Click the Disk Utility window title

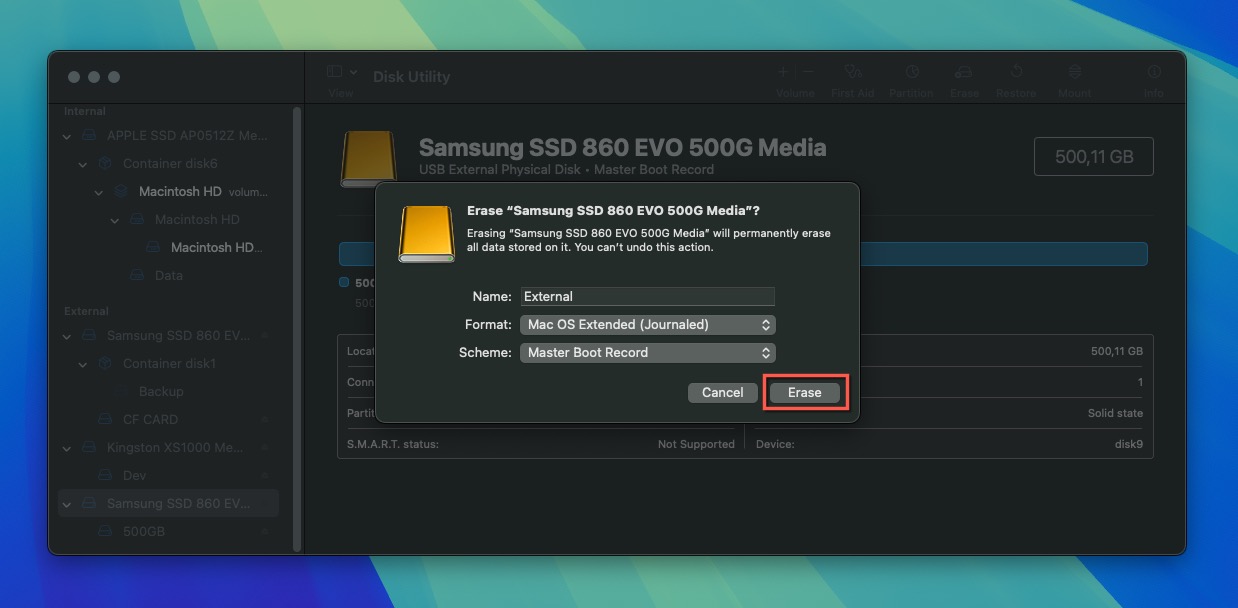pyautogui.click(x=412, y=77)
